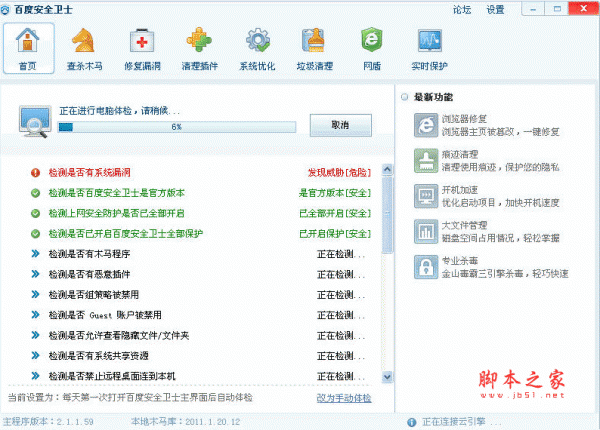Viewport: 600px width, 430px height.
Task: Click arrow icon beside 检测是否组策略被禁用
Action: pyautogui.click(x=36, y=294)
